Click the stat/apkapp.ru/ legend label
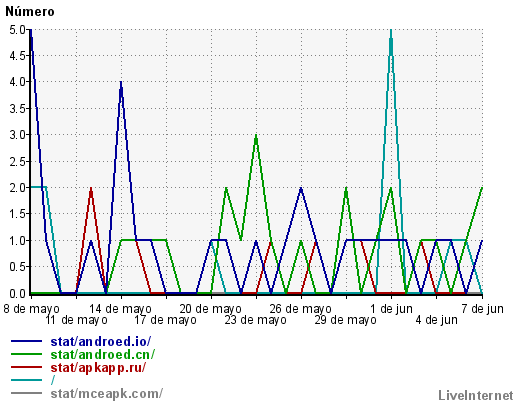Viewport: 520px width, 405px height. click(98, 368)
